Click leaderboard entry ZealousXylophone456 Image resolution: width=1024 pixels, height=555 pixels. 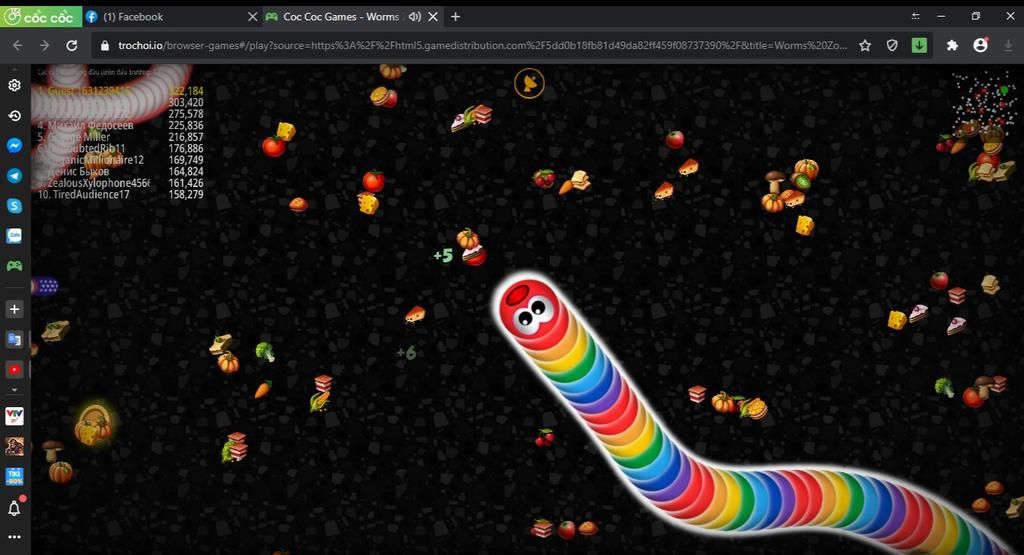[x=93, y=183]
